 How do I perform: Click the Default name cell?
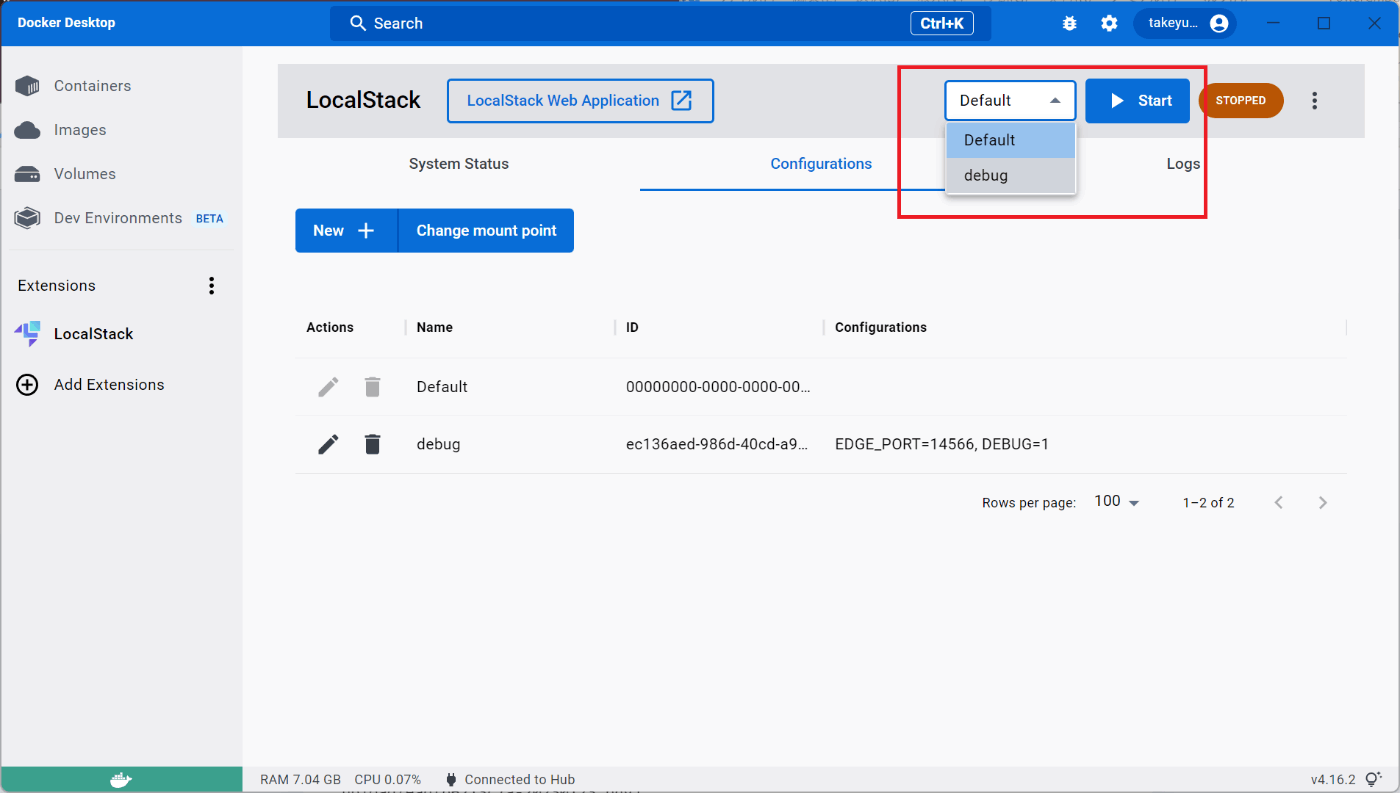pos(442,386)
